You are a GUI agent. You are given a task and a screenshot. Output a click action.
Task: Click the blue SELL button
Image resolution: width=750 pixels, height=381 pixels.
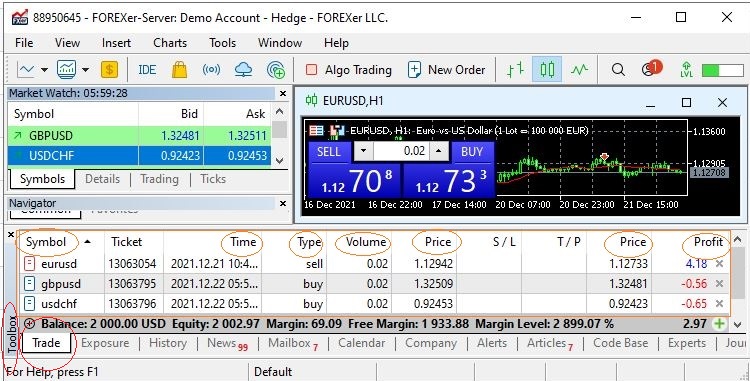(x=329, y=152)
